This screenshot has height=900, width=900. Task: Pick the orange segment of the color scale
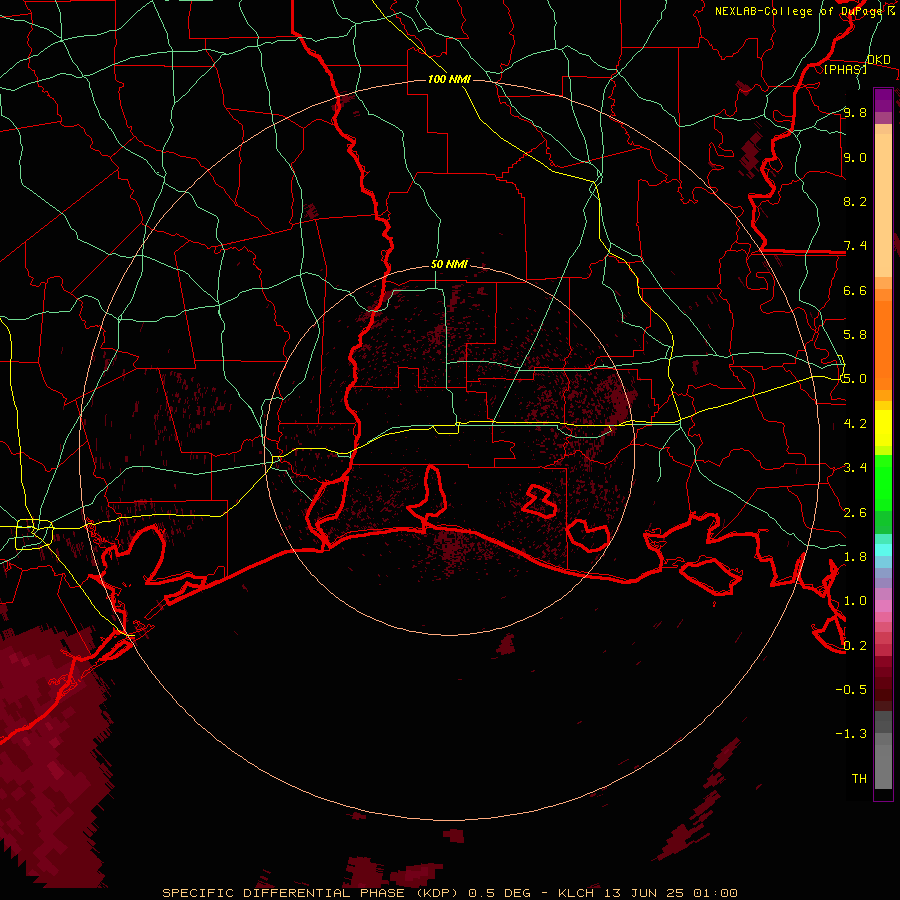click(883, 344)
